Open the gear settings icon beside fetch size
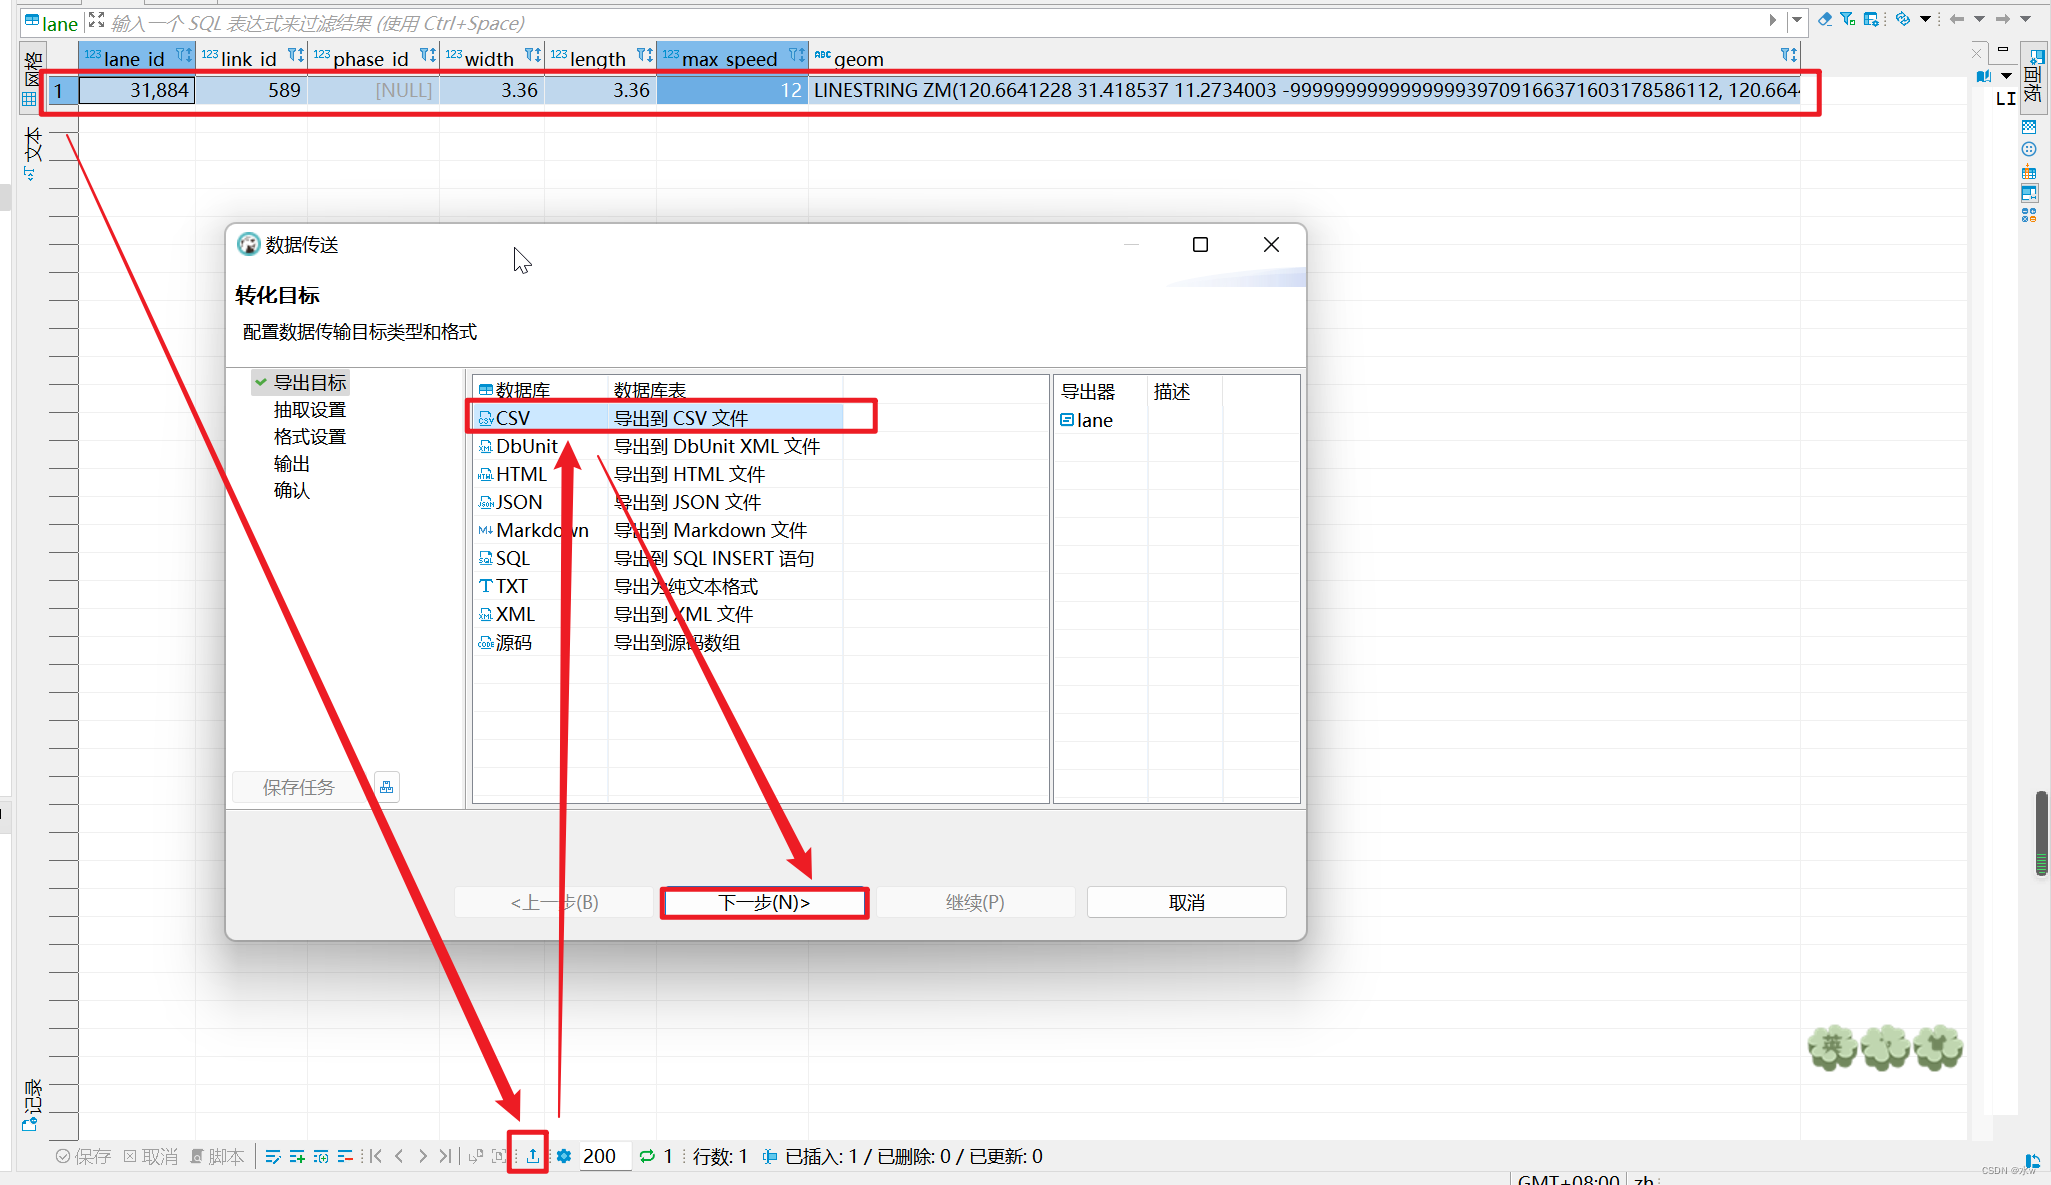The image size is (2051, 1185). pos(564,1156)
